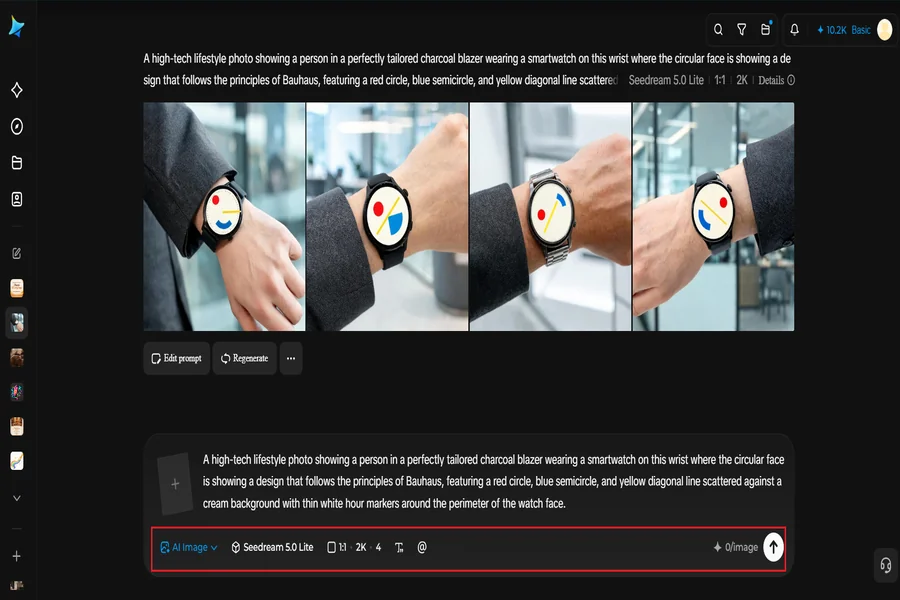900x600 pixels.
Task: Open the first generated watch image
Action: pyautogui.click(x=224, y=216)
